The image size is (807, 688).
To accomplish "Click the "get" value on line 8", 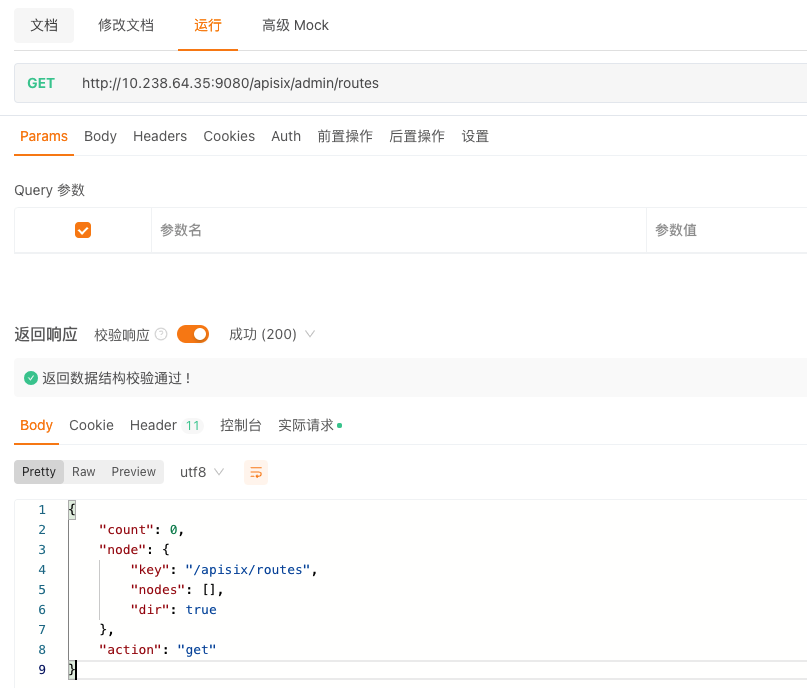I will tap(197, 649).
